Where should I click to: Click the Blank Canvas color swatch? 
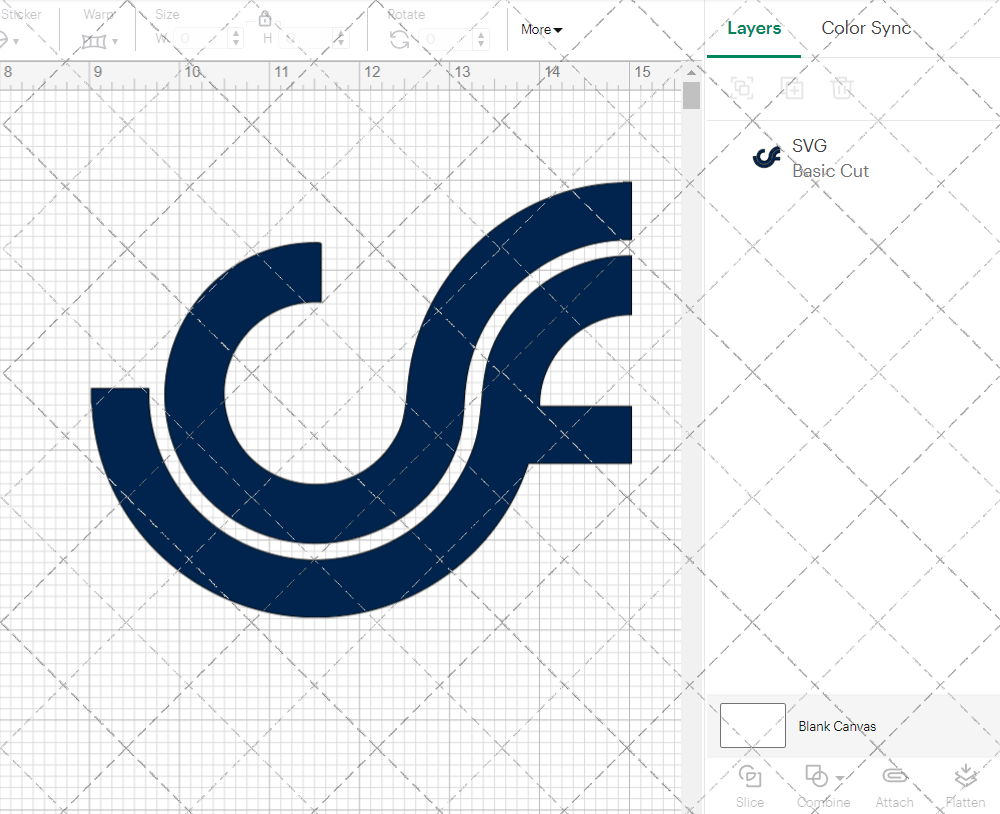(x=752, y=726)
